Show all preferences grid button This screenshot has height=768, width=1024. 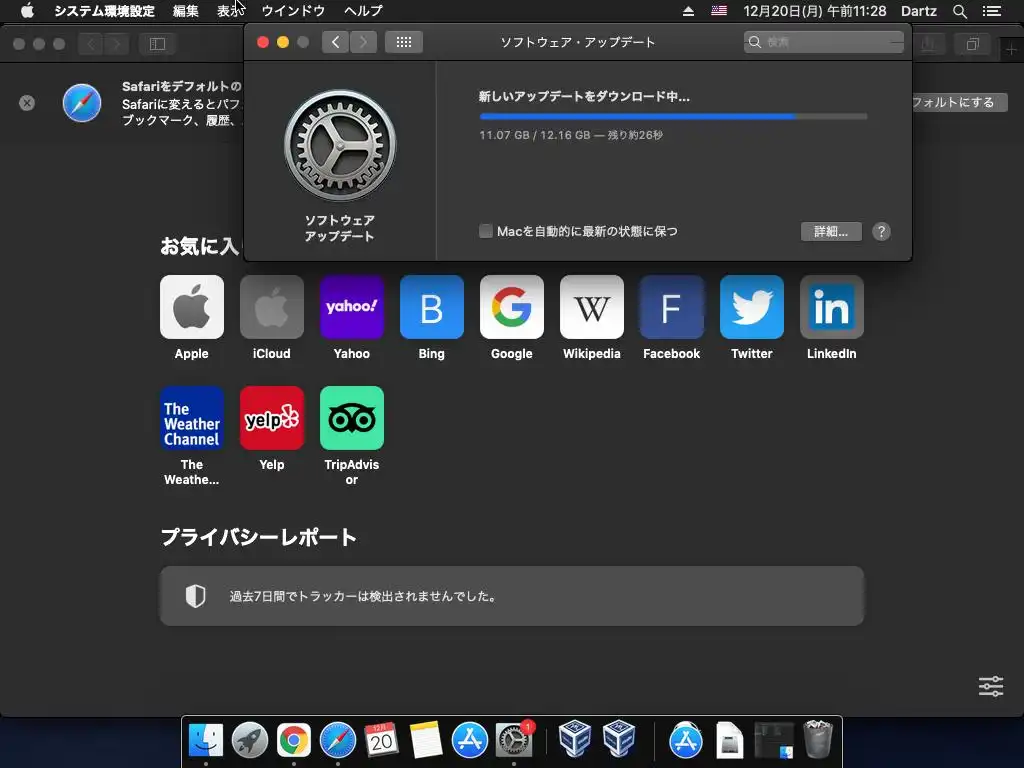click(x=404, y=42)
